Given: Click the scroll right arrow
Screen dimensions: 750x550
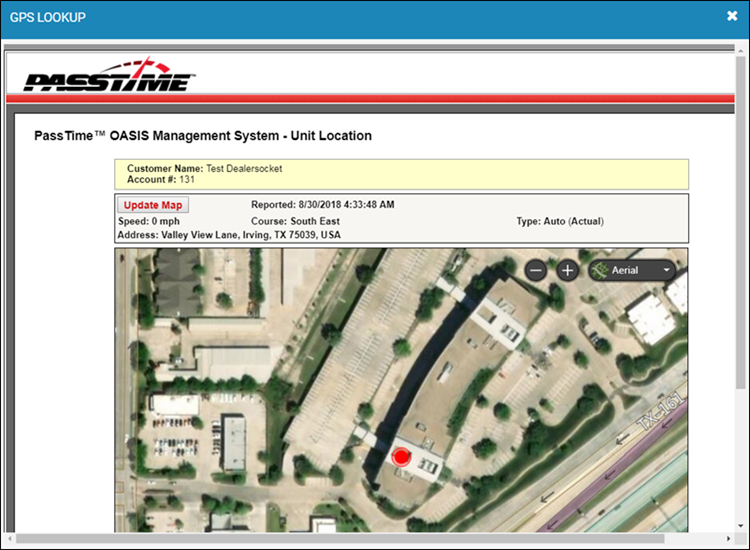Looking at the screenshot, I should (728, 539).
